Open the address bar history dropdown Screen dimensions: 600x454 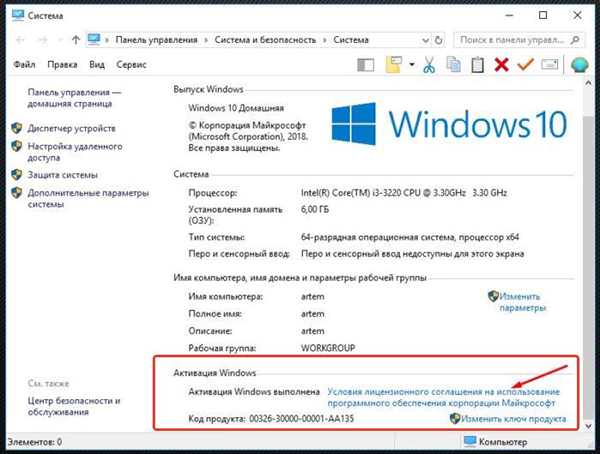pyautogui.click(x=425, y=40)
